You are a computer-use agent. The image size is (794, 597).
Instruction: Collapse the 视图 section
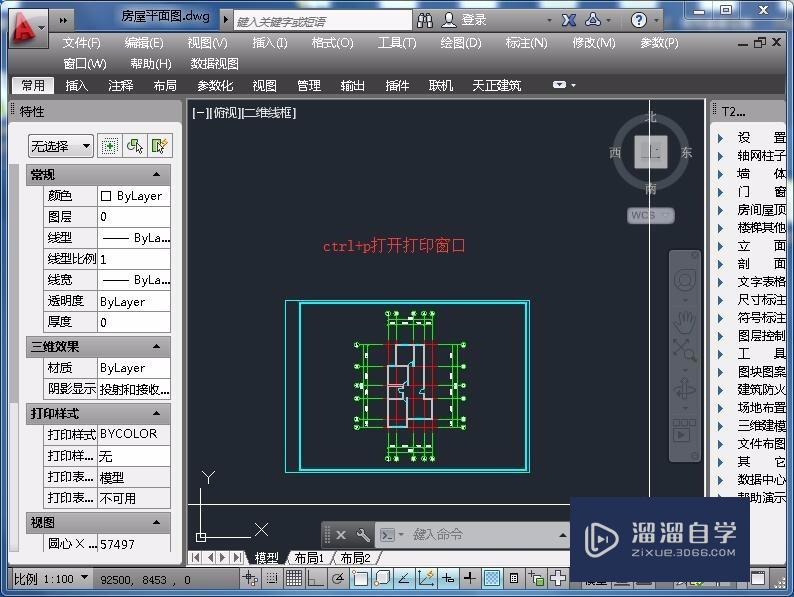(156, 523)
